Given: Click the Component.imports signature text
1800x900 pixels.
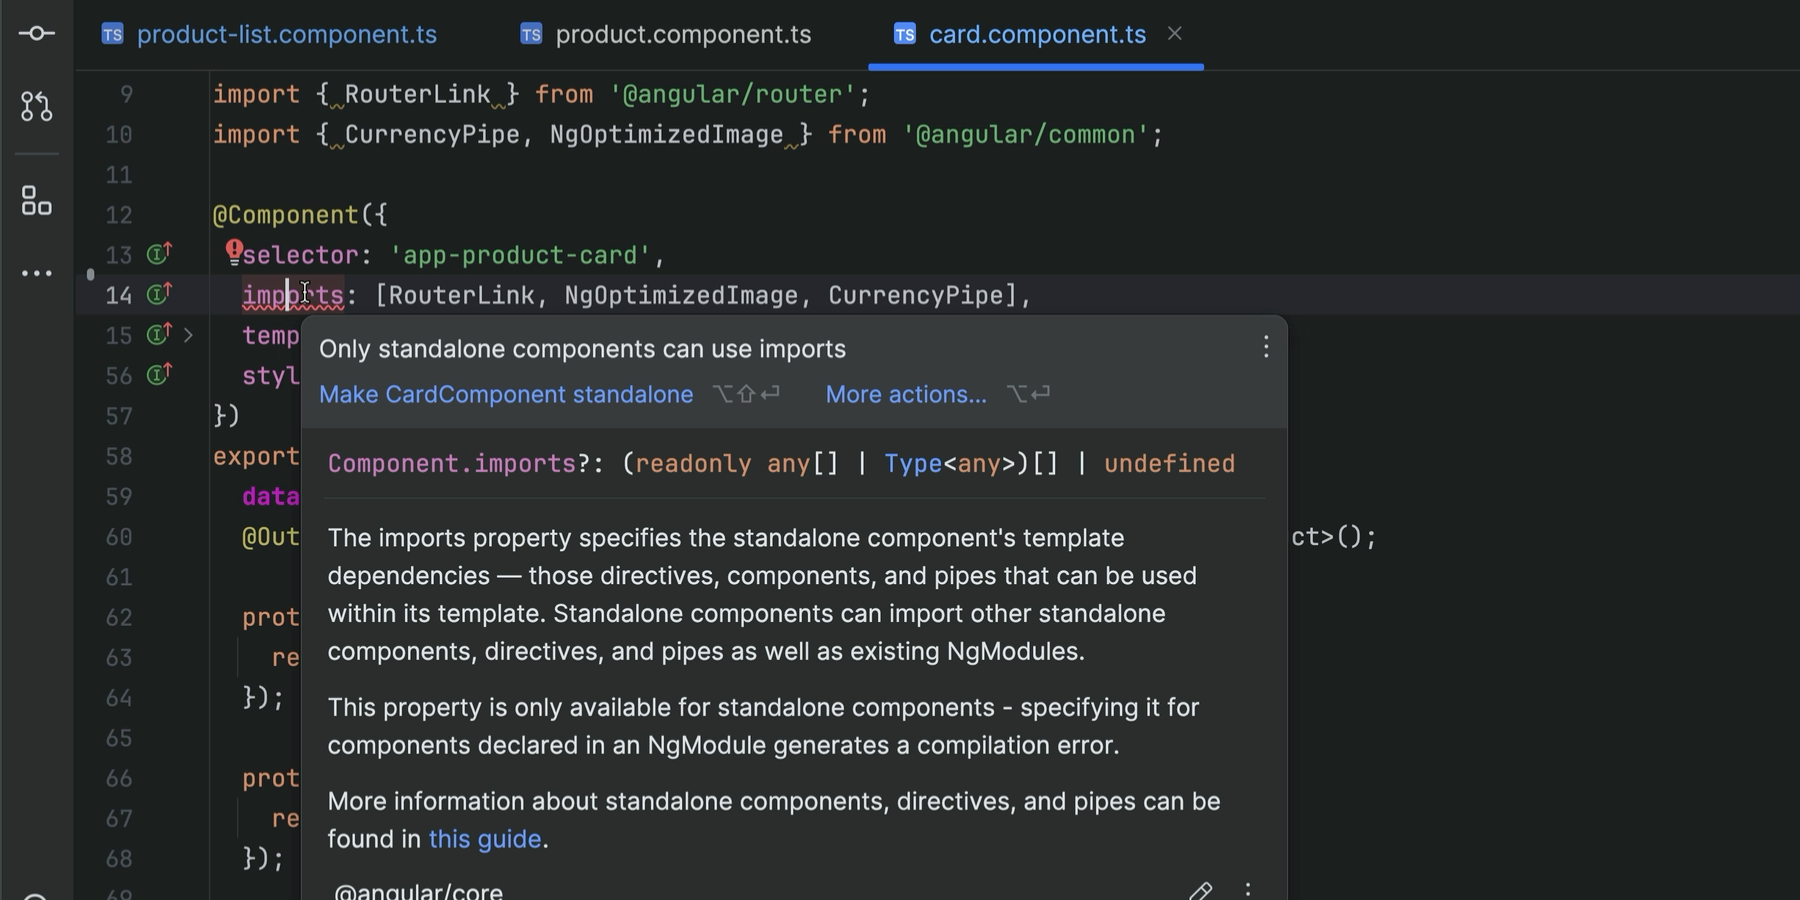Looking at the screenshot, I should (x=781, y=463).
